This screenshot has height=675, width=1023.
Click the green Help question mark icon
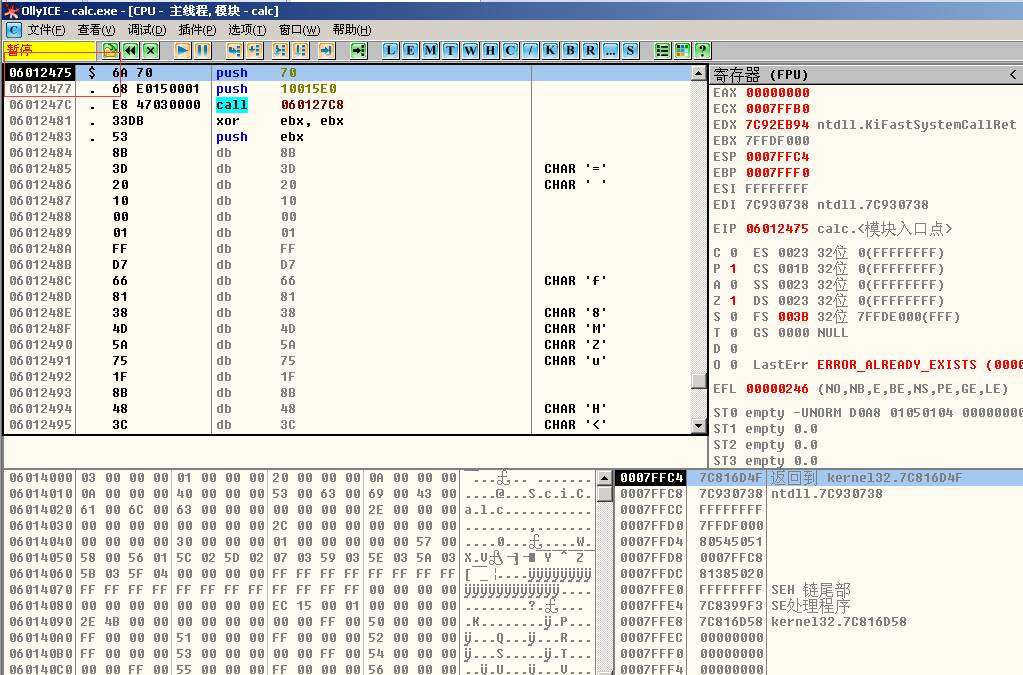point(703,50)
